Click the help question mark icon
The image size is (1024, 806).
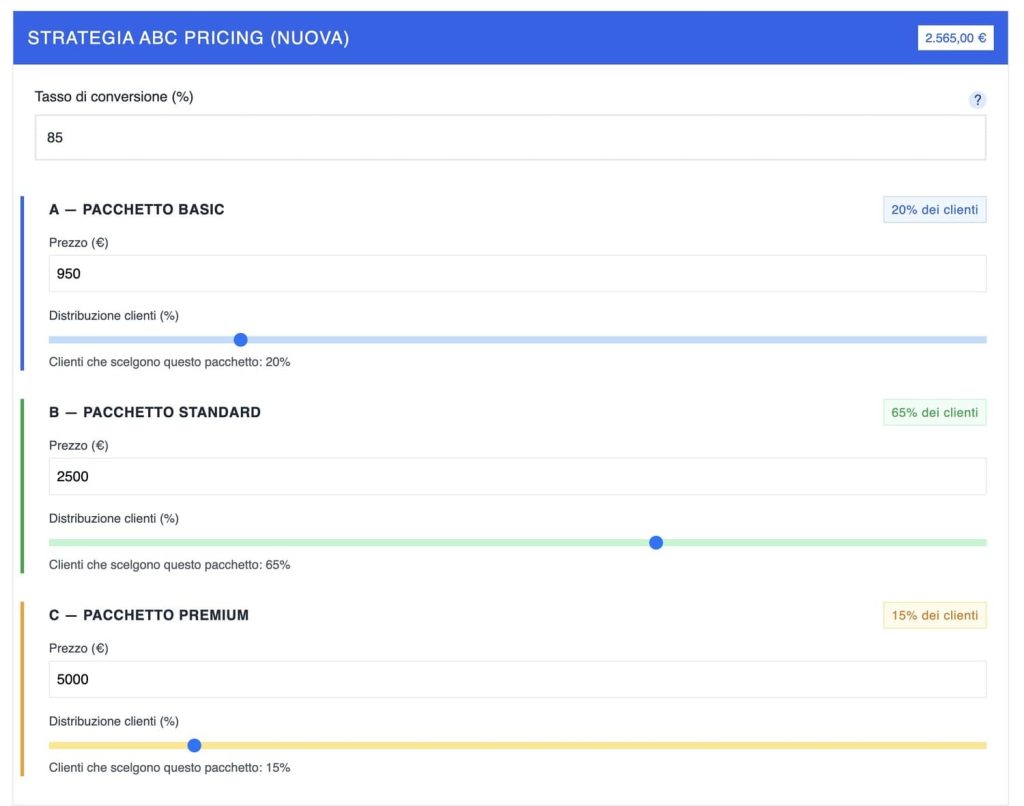click(x=977, y=100)
